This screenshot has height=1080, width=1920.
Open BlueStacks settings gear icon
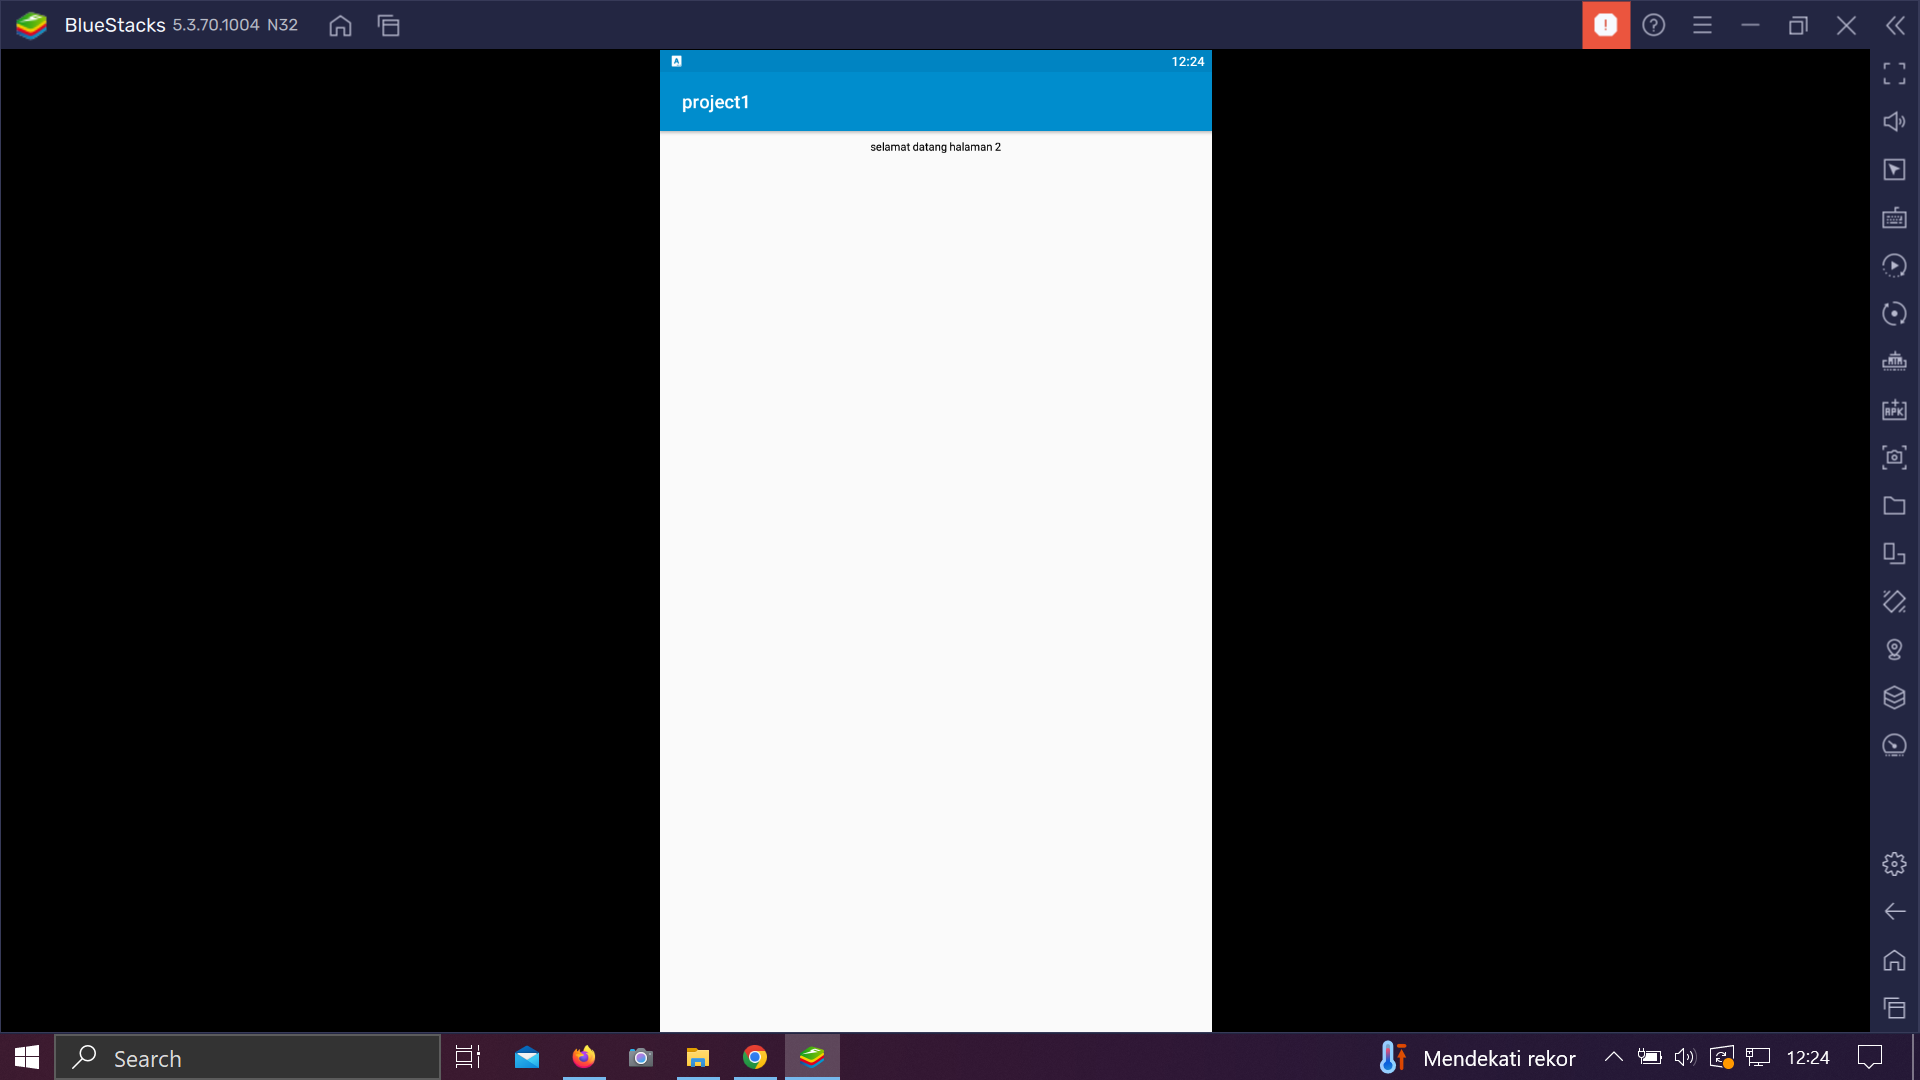(1894, 864)
